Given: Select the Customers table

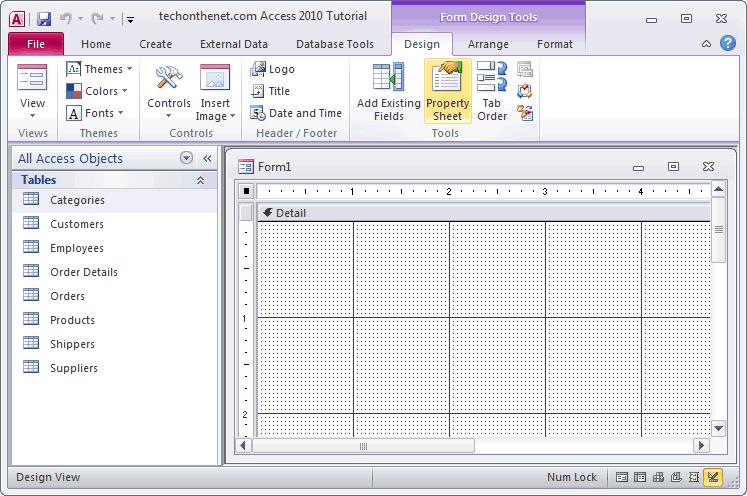Looking at the screenshot, I should 114,224.
